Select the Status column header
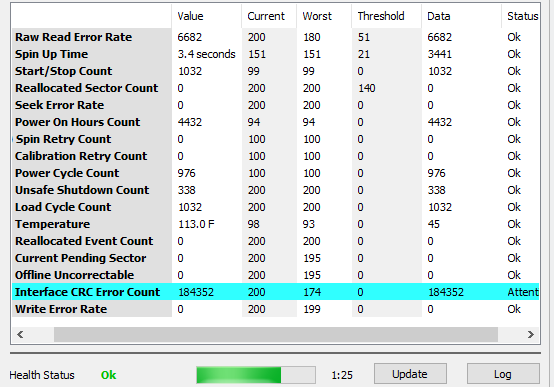 pos(521,16)
